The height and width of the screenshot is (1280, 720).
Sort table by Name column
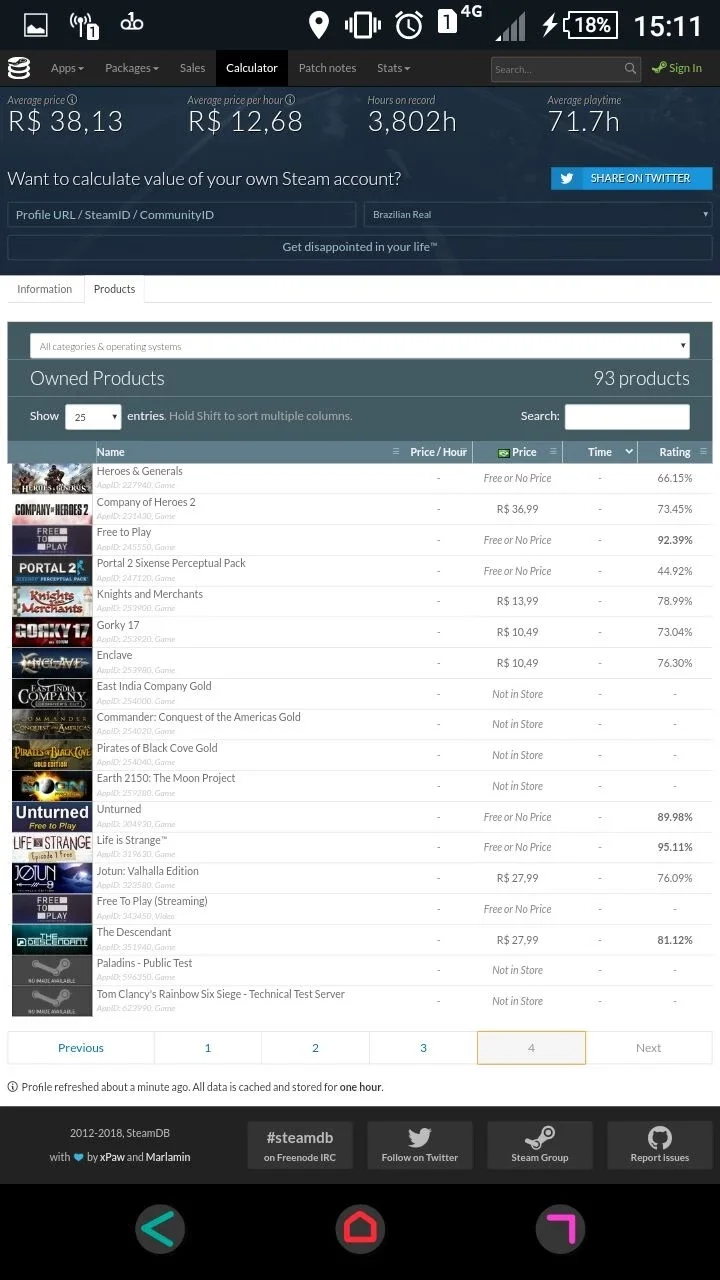[249, 452]
